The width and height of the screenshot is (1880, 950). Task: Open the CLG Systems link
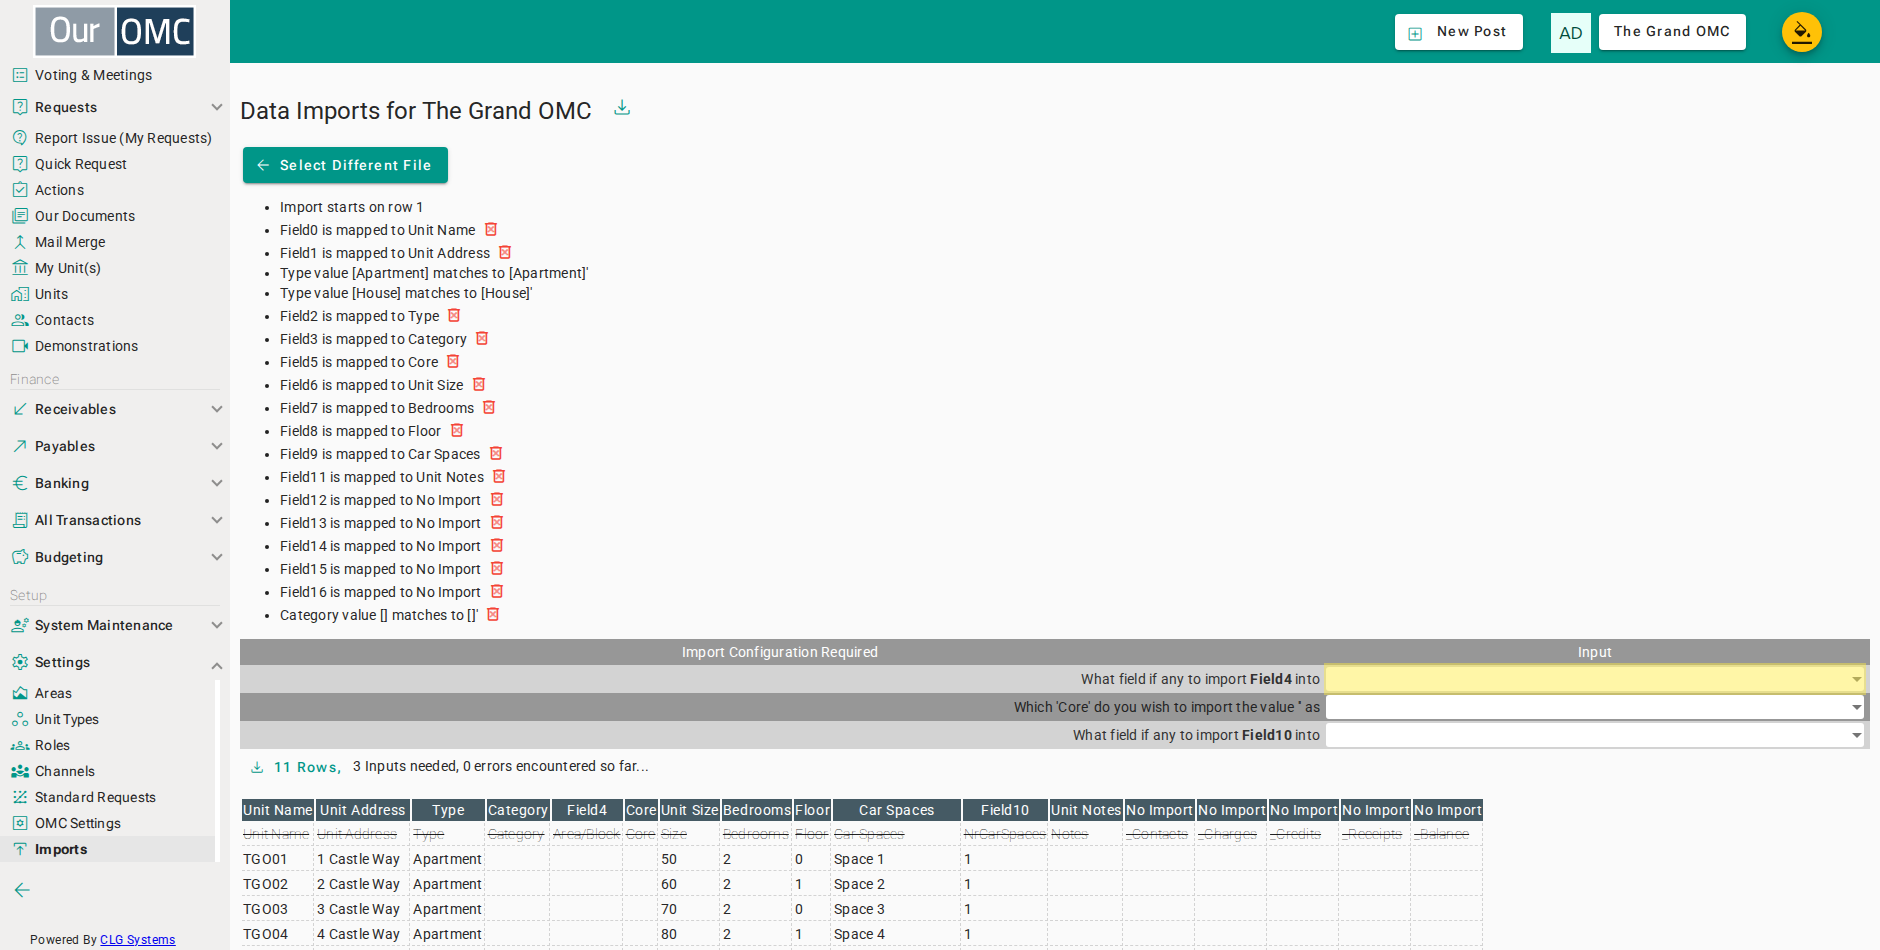point(137,940)
